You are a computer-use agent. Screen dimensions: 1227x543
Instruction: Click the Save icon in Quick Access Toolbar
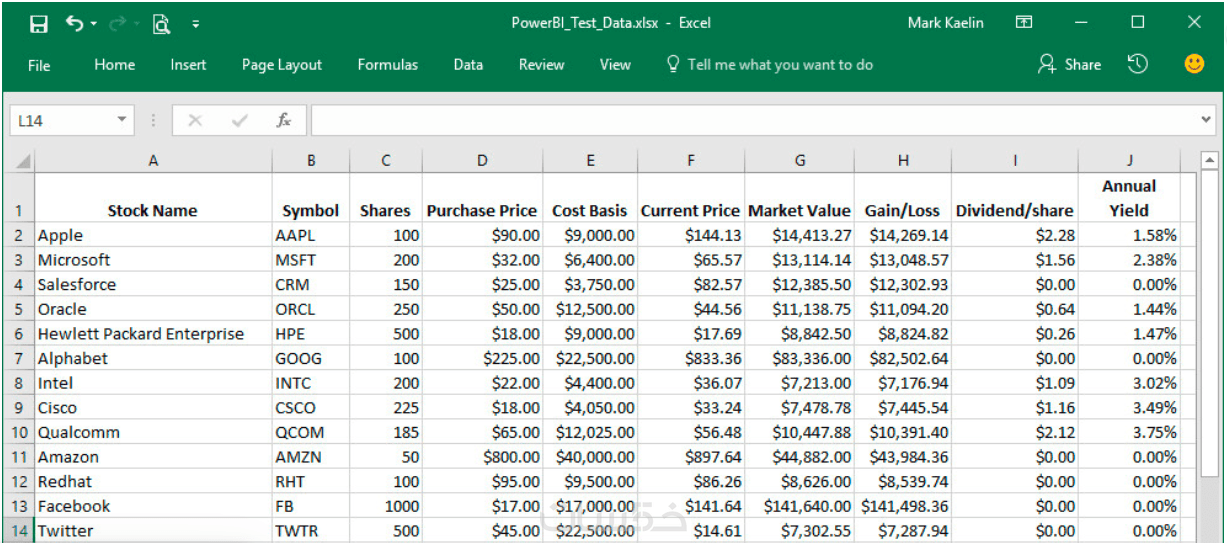(39, 23)
